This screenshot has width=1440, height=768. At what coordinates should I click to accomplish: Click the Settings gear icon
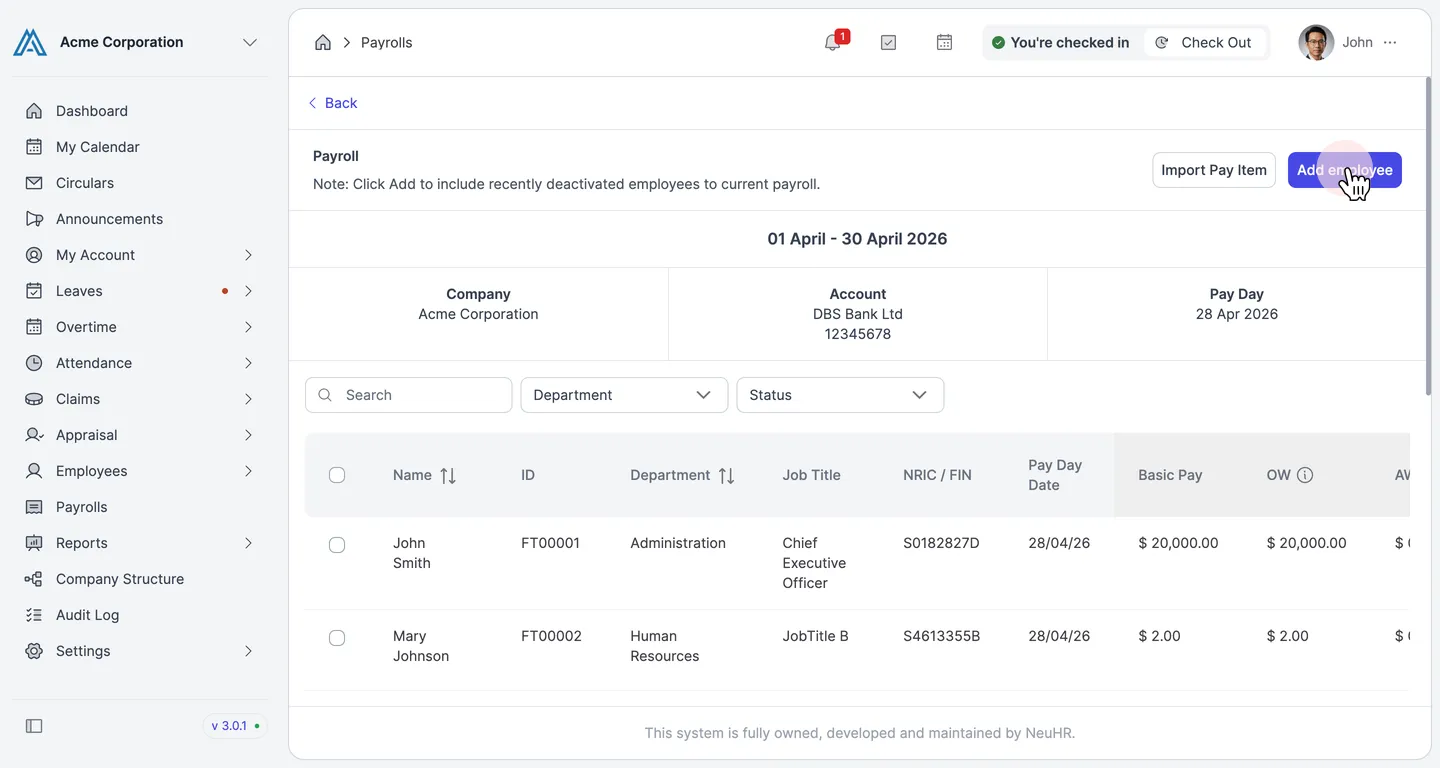point(34,651)
